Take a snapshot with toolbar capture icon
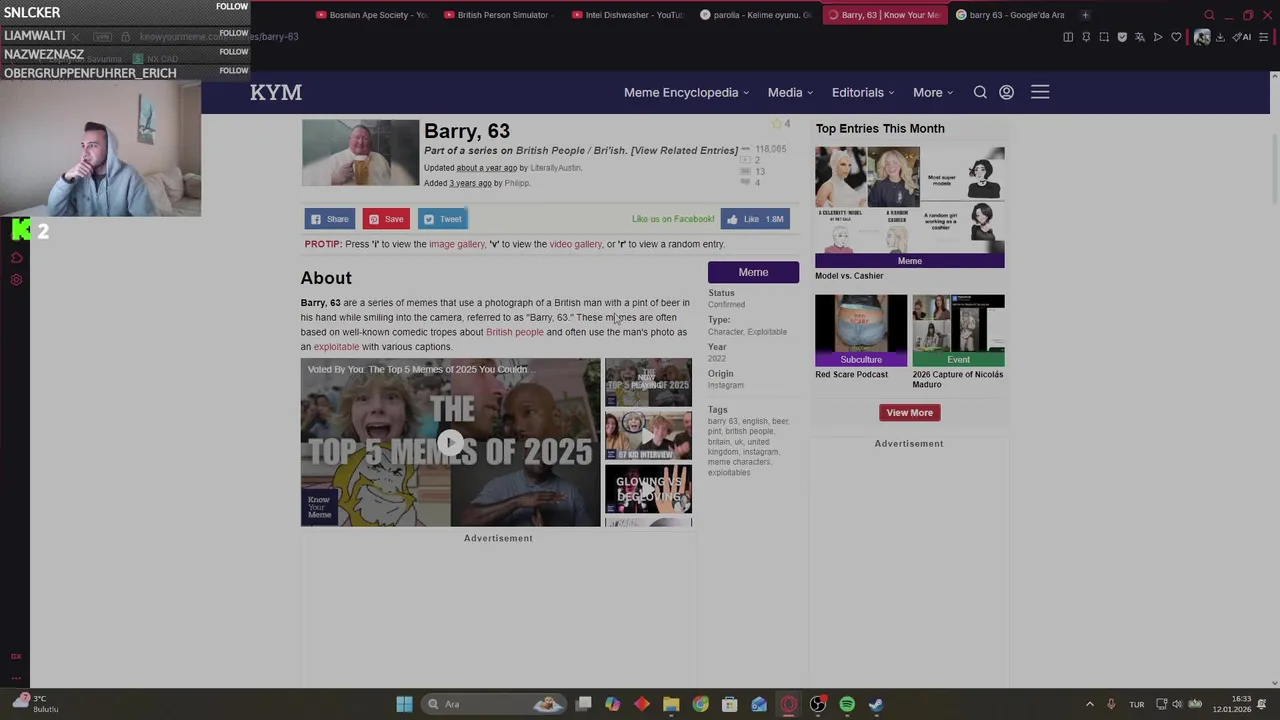This screenshot has width=1280, height=720. (1104, 37)
